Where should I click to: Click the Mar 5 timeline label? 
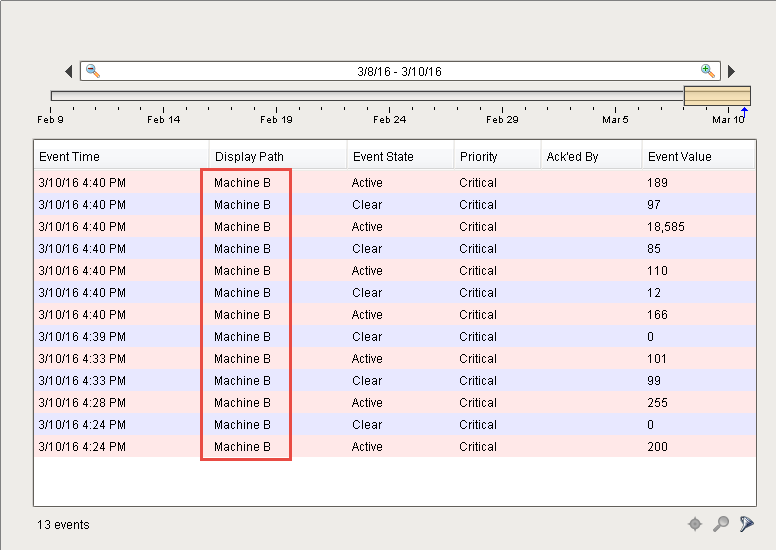pyautogui.click(x=615, y=119)
